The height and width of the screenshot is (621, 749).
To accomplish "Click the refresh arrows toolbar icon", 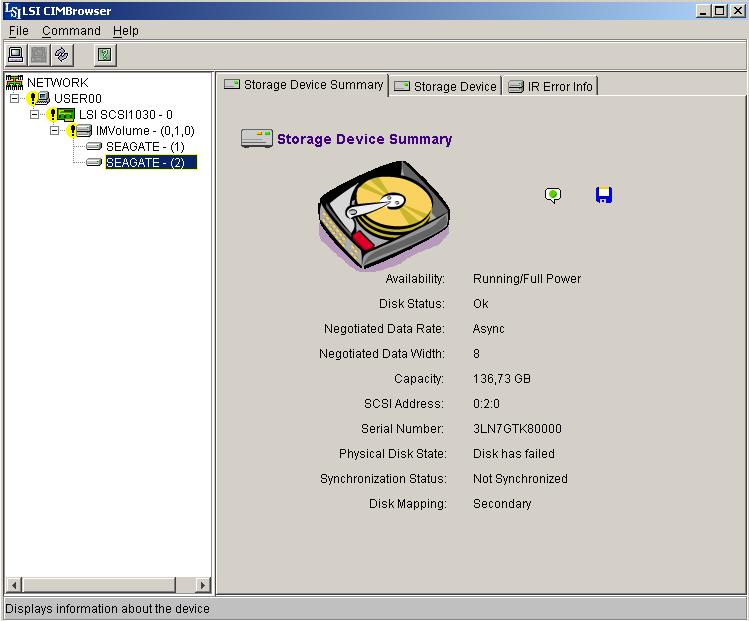I will pyautogui.click(x=62, y=55).
